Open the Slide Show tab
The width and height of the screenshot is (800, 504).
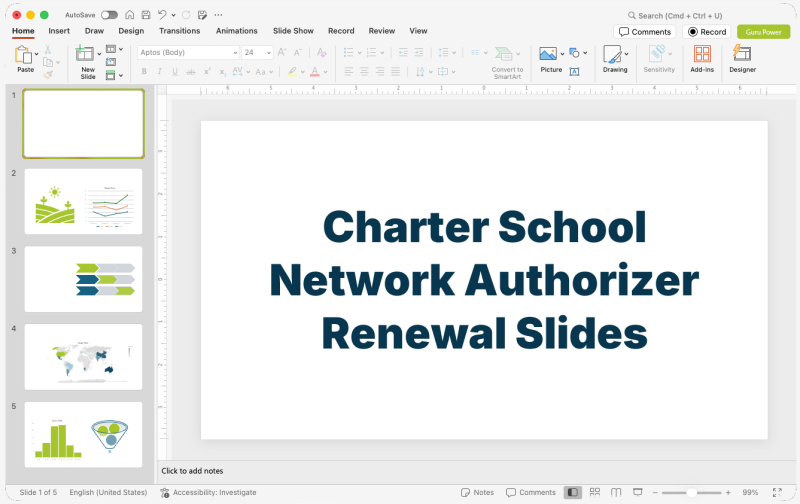pos(293,31)
